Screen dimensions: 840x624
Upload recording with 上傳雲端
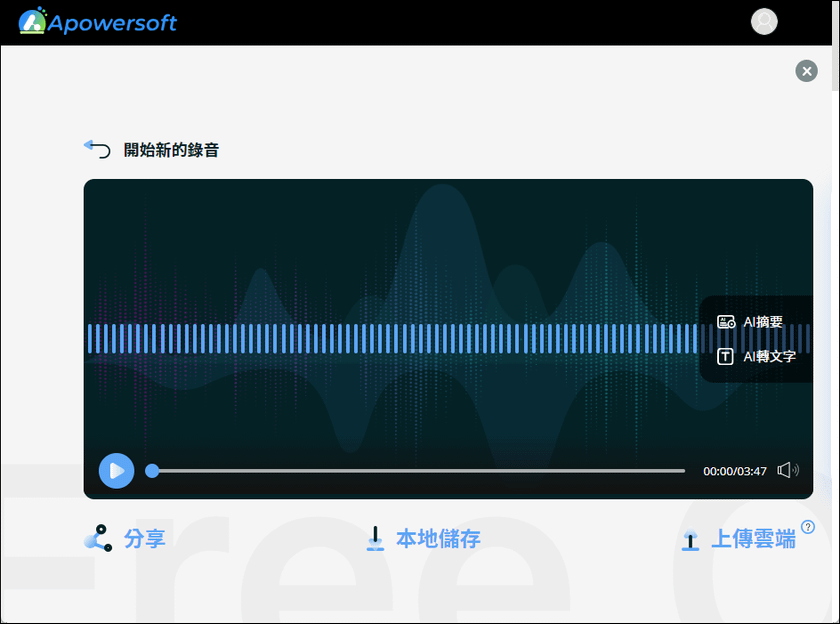pos(753,539)
